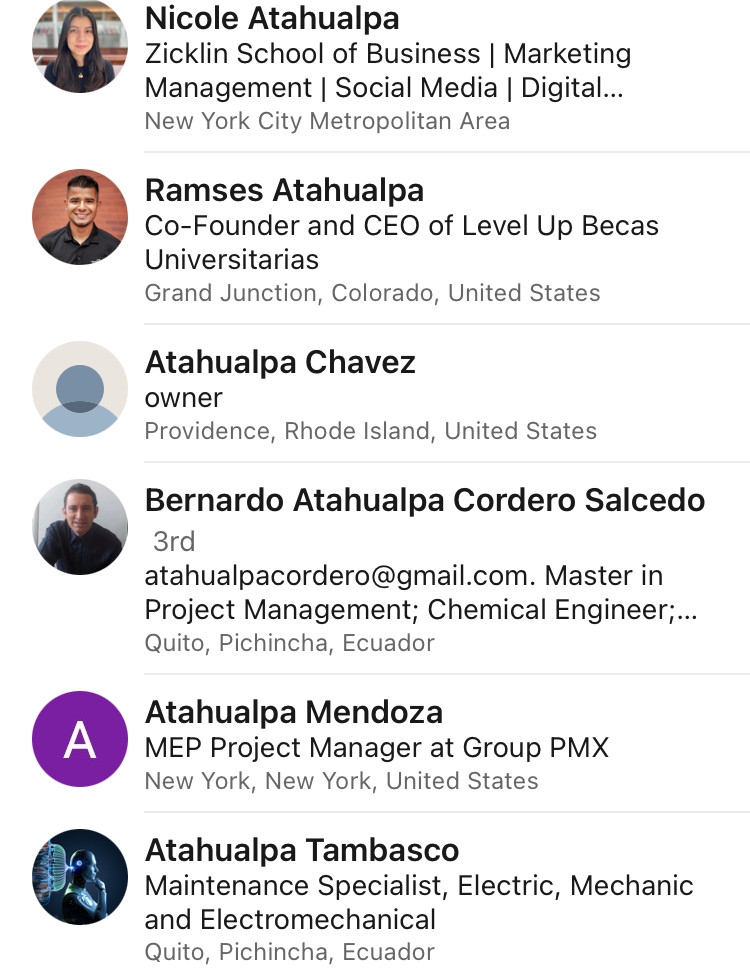View the Atahualpa Tambasco name link
This screenshot has width=750, height=980.
tap(302, 850)
